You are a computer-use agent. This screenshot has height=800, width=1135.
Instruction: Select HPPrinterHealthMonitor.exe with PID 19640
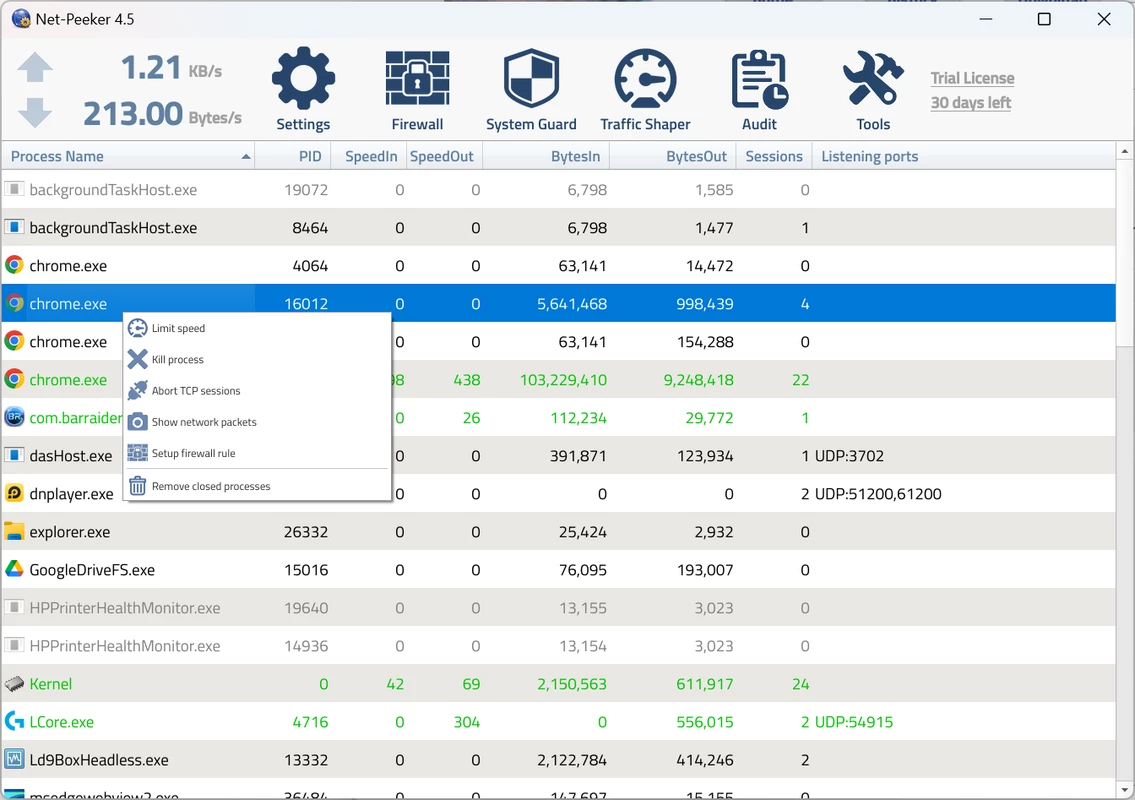click(x=125, y=608)
